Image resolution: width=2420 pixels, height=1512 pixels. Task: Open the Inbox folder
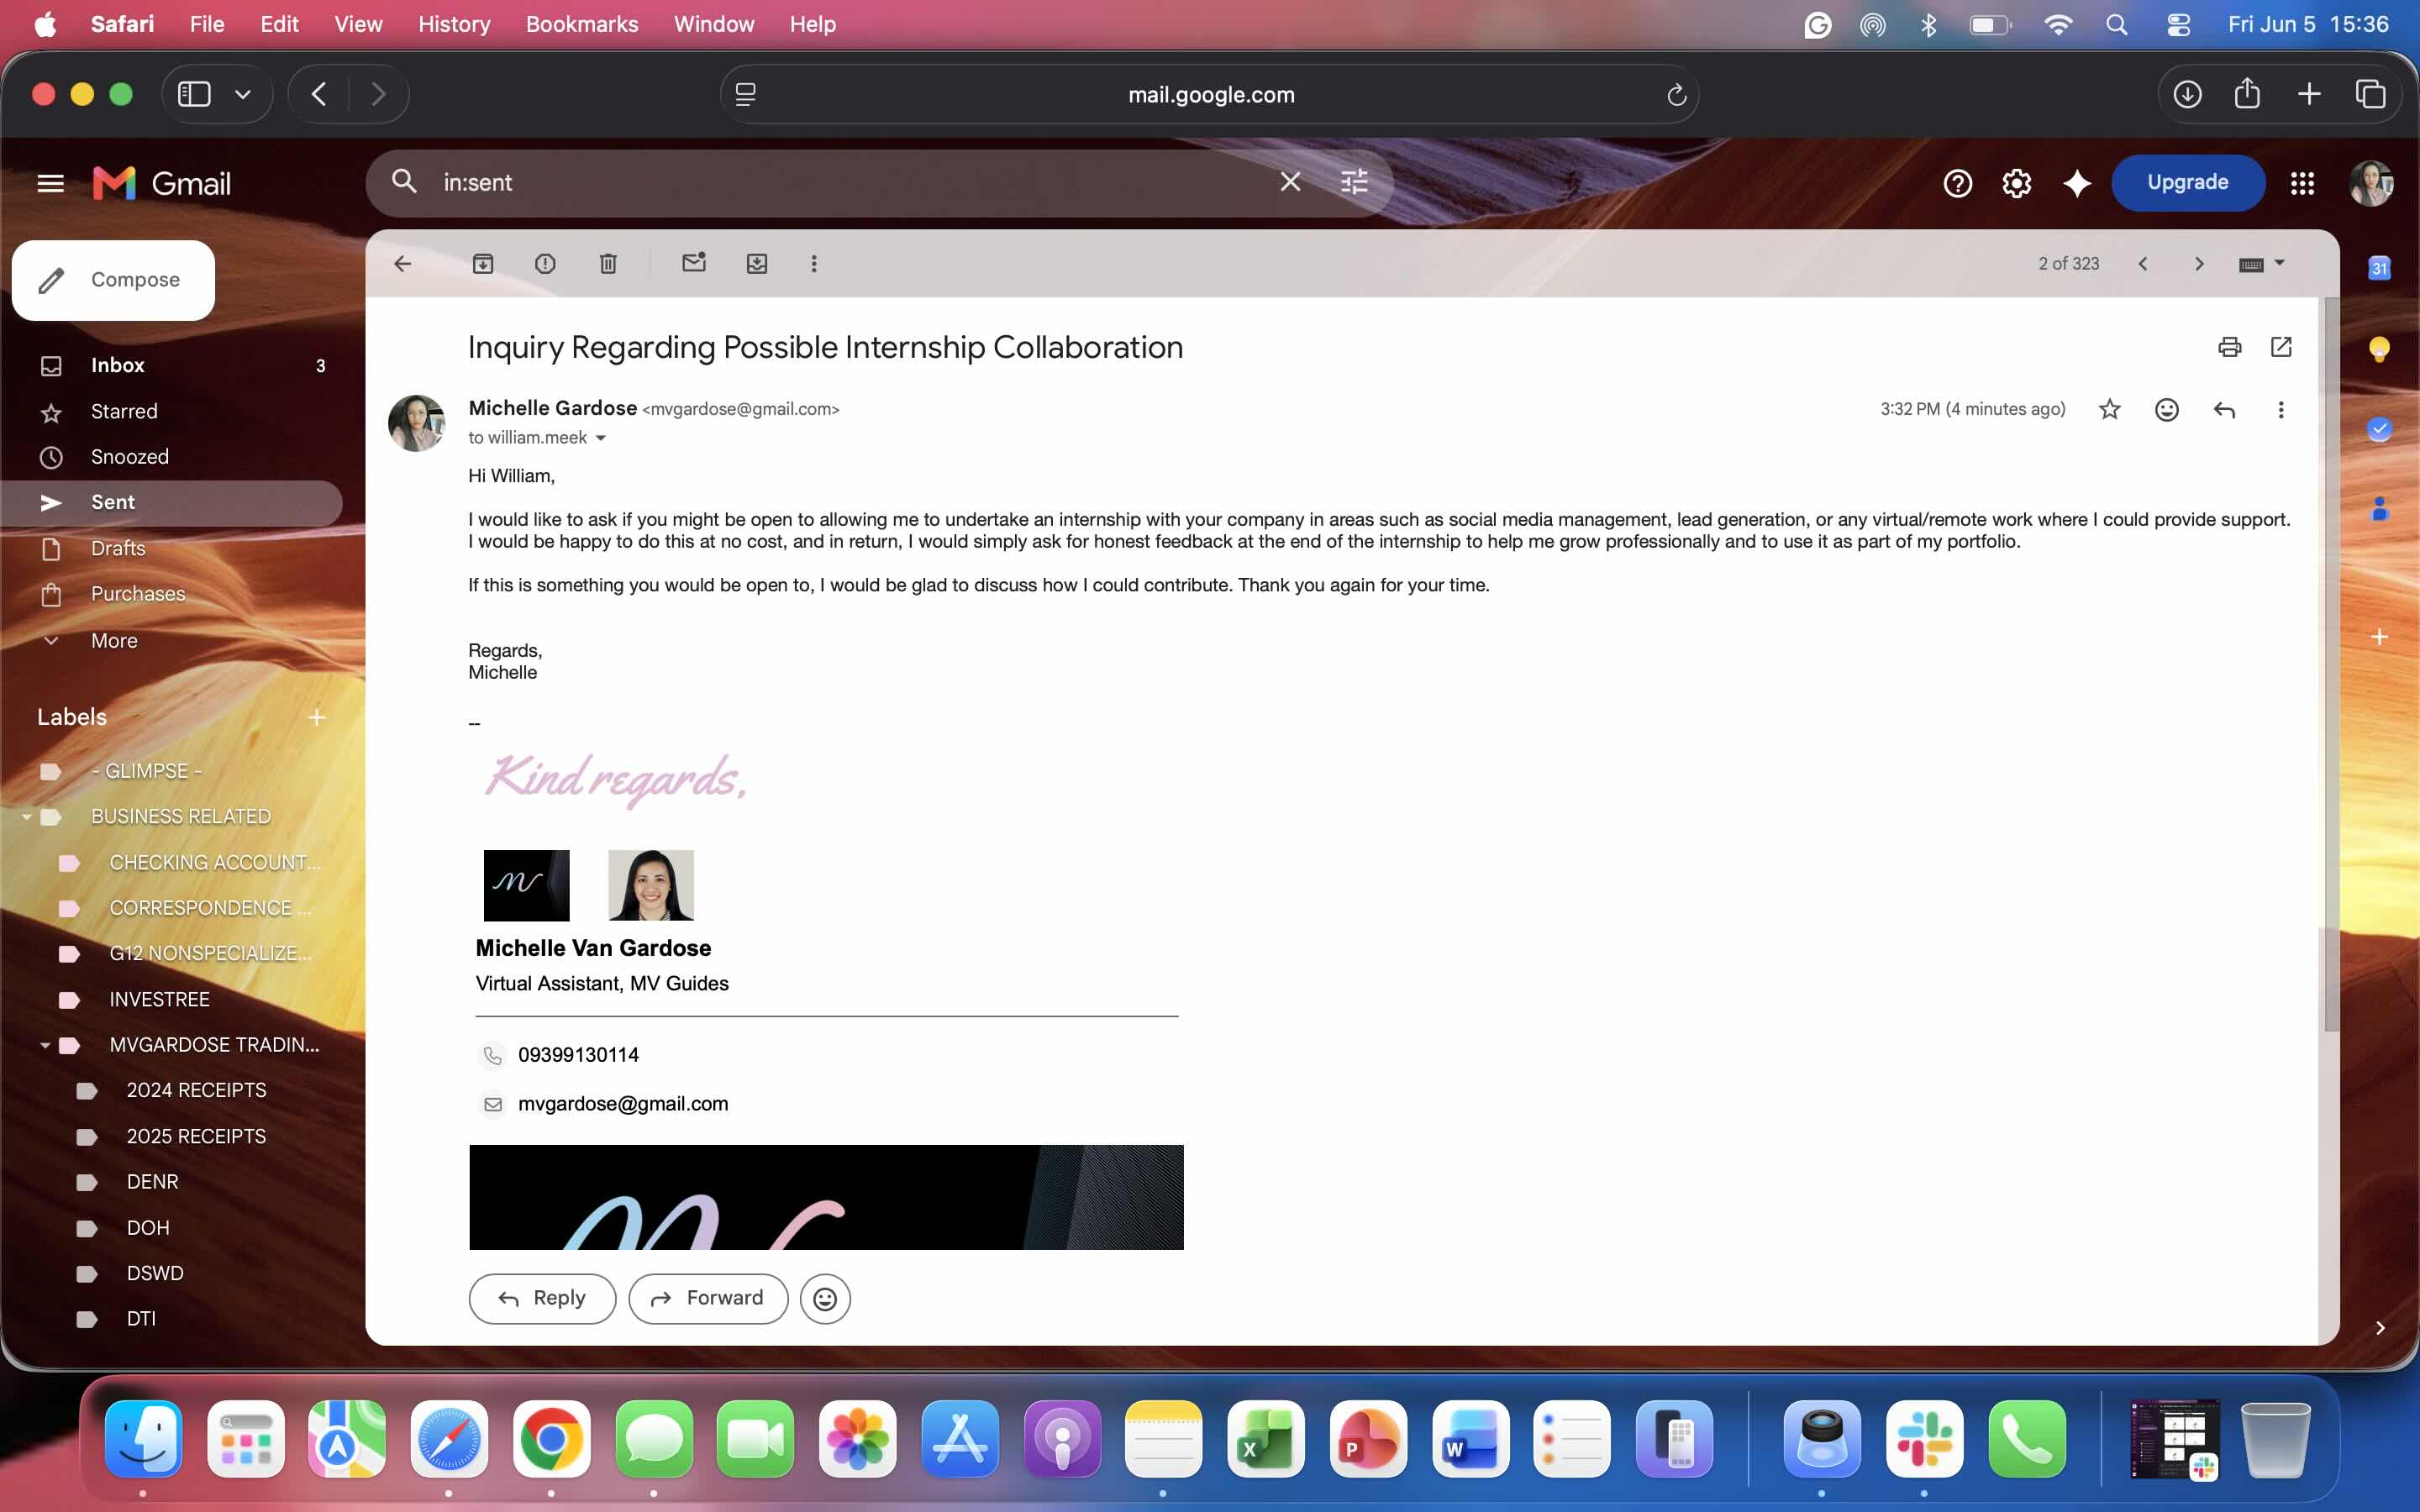click(x=172, y=365)
